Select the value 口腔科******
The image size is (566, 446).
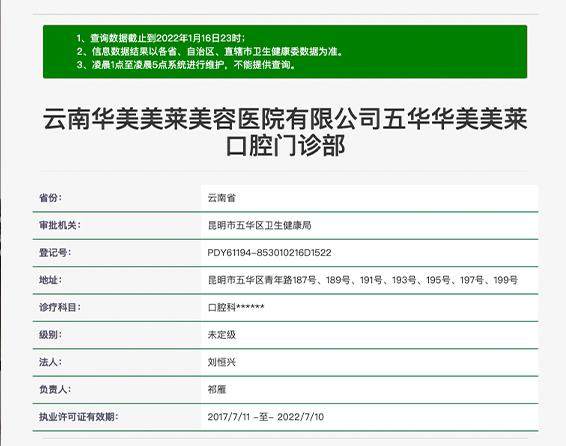[x=236, y=307]
